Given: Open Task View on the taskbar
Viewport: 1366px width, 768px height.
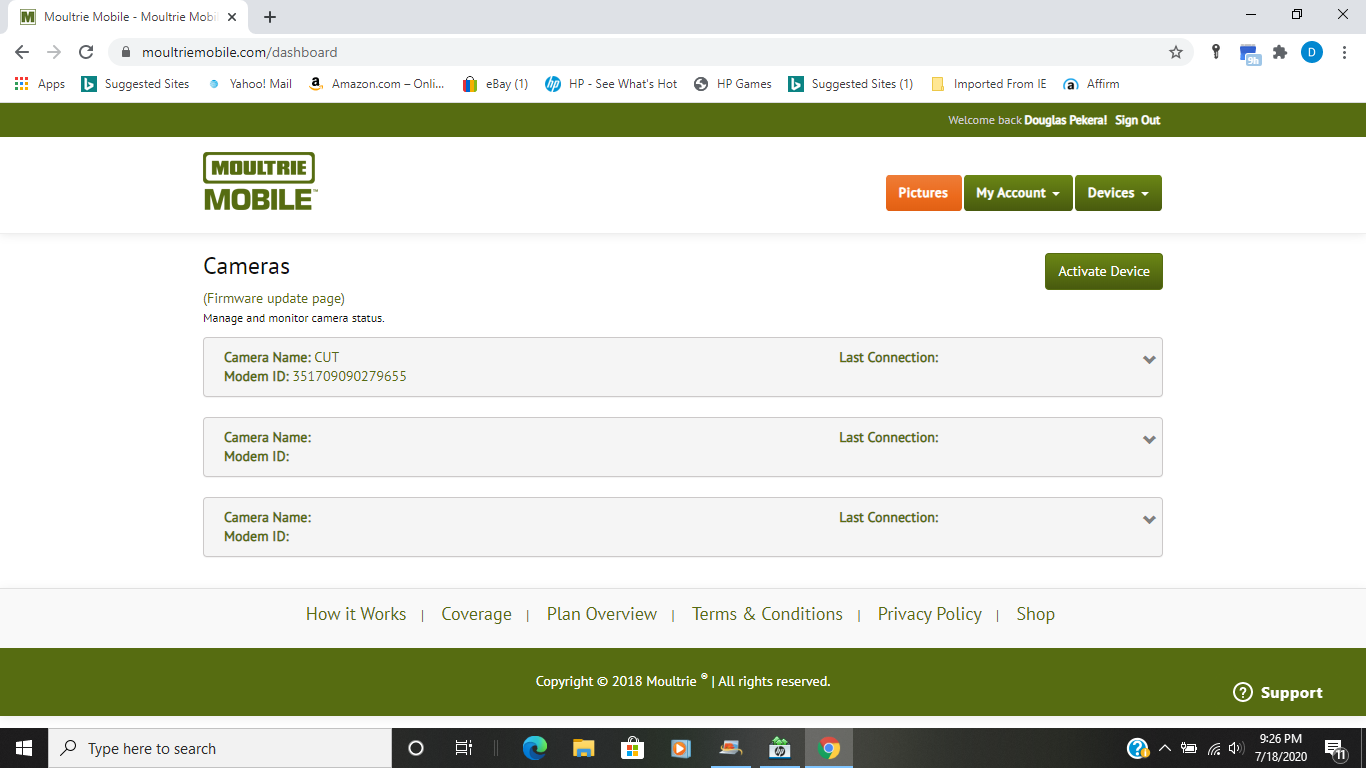Looking at the screenshot, I should pyautogui.click(x=464, y=748).
